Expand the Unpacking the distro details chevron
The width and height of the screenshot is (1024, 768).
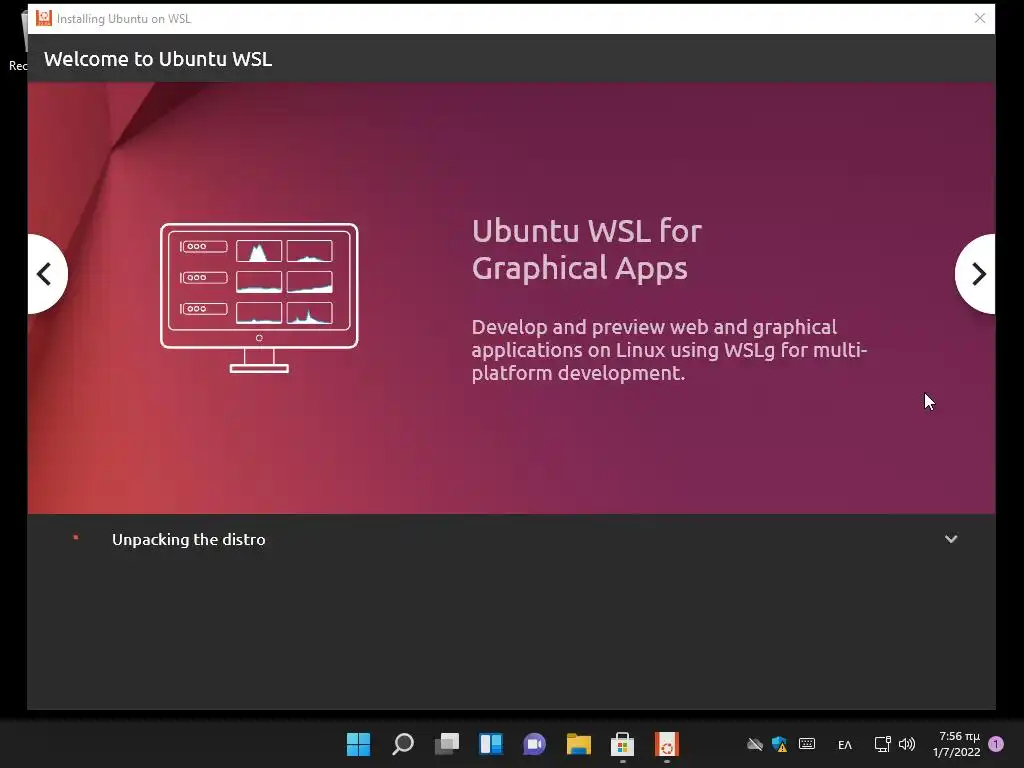(951, 539)
